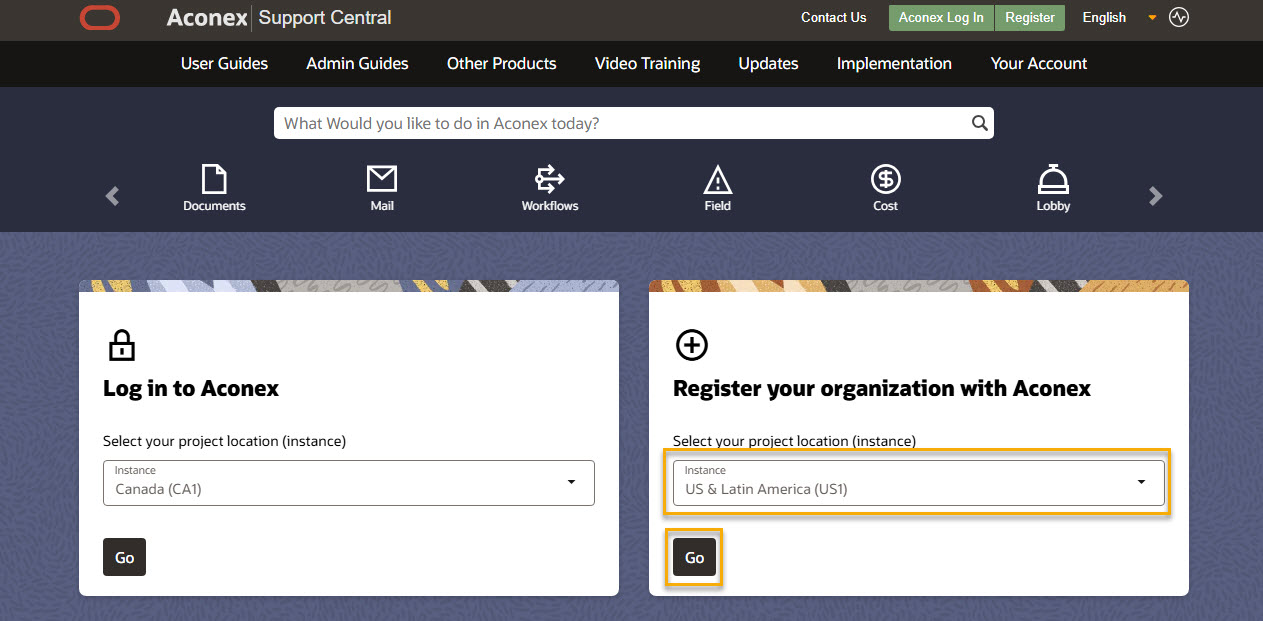This screenshot has height=621, width=1263.
Task: Click the Aconex Support Central title
Action: point(279,17)
